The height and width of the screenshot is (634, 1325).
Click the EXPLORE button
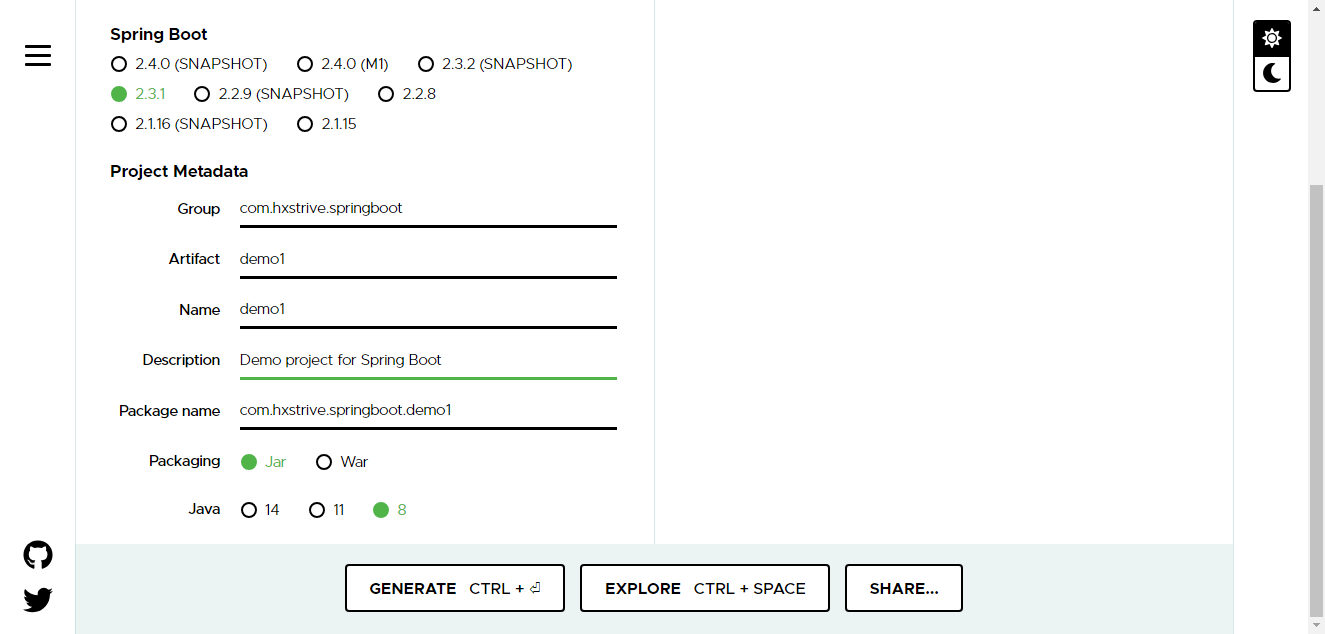(x=705, y=588)
